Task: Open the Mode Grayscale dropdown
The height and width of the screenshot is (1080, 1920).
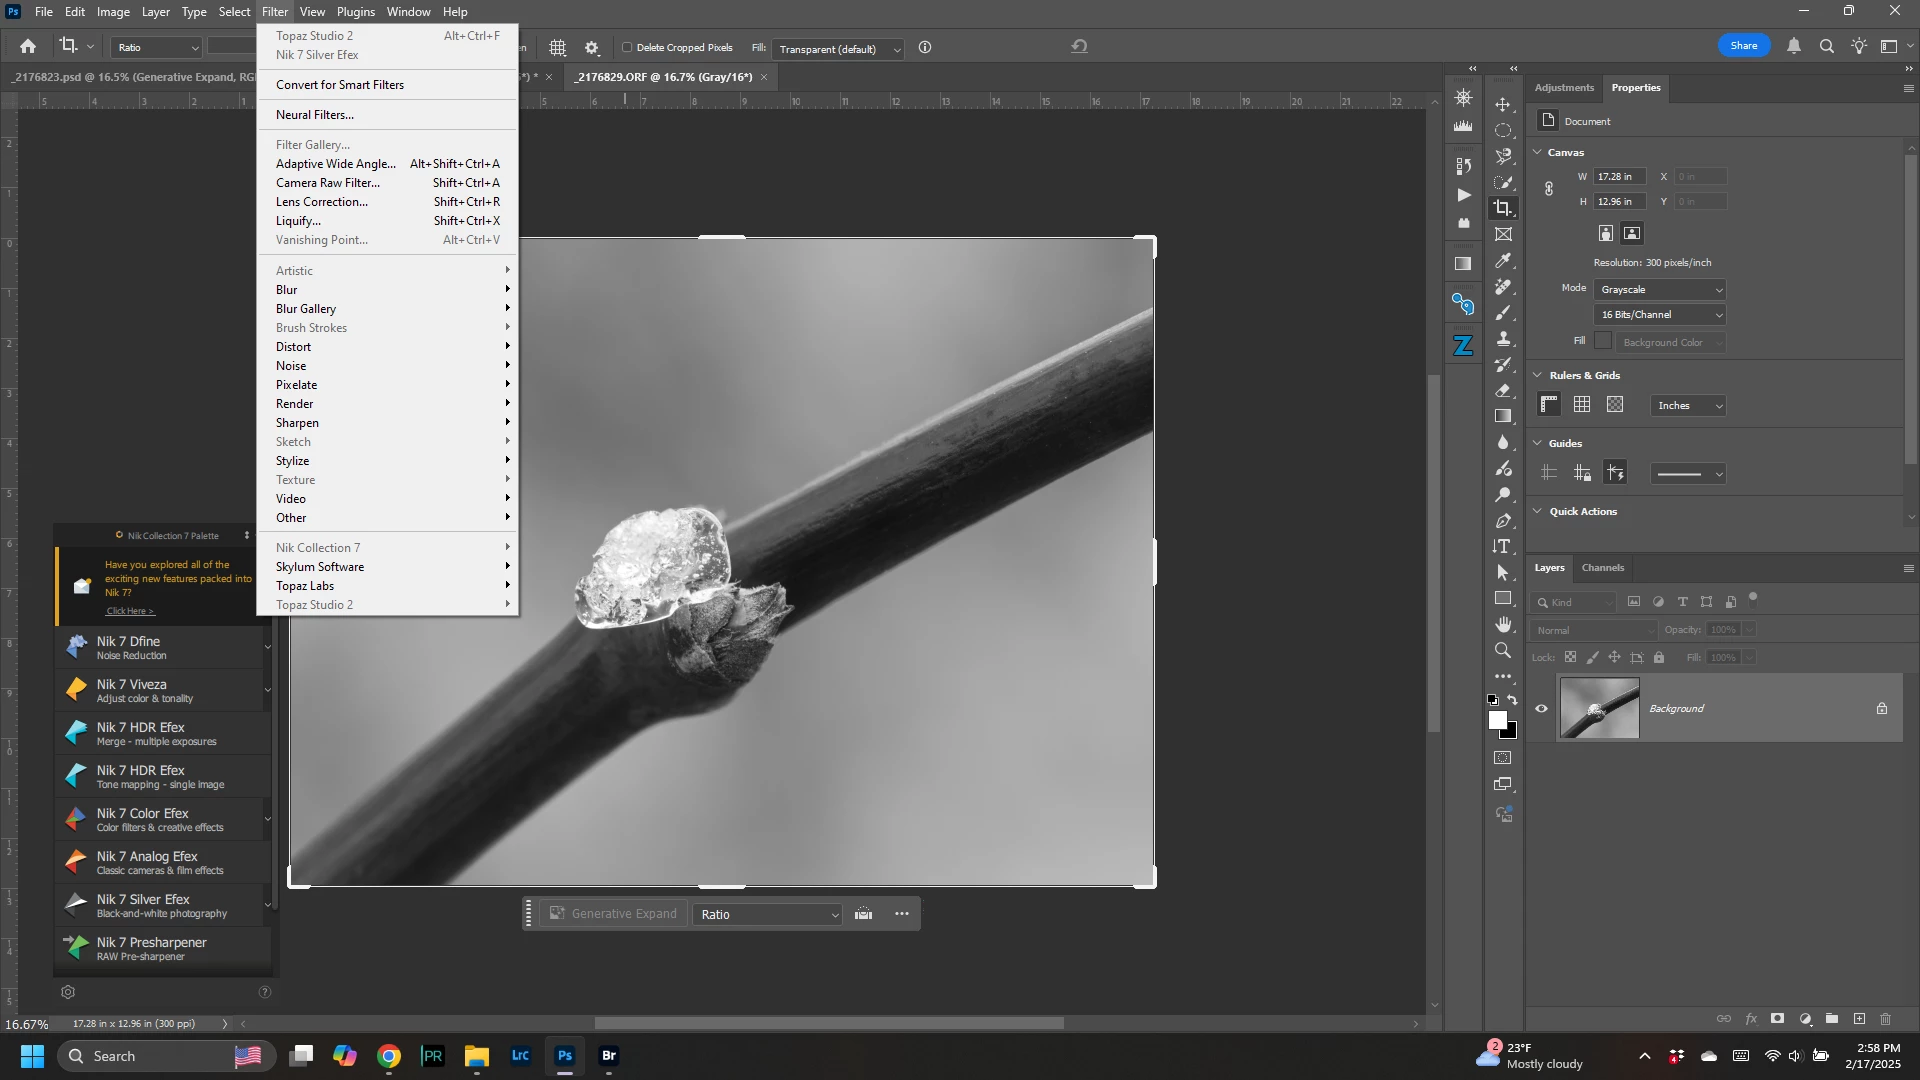Action: pyautogui.click(x=1660, y=290)
